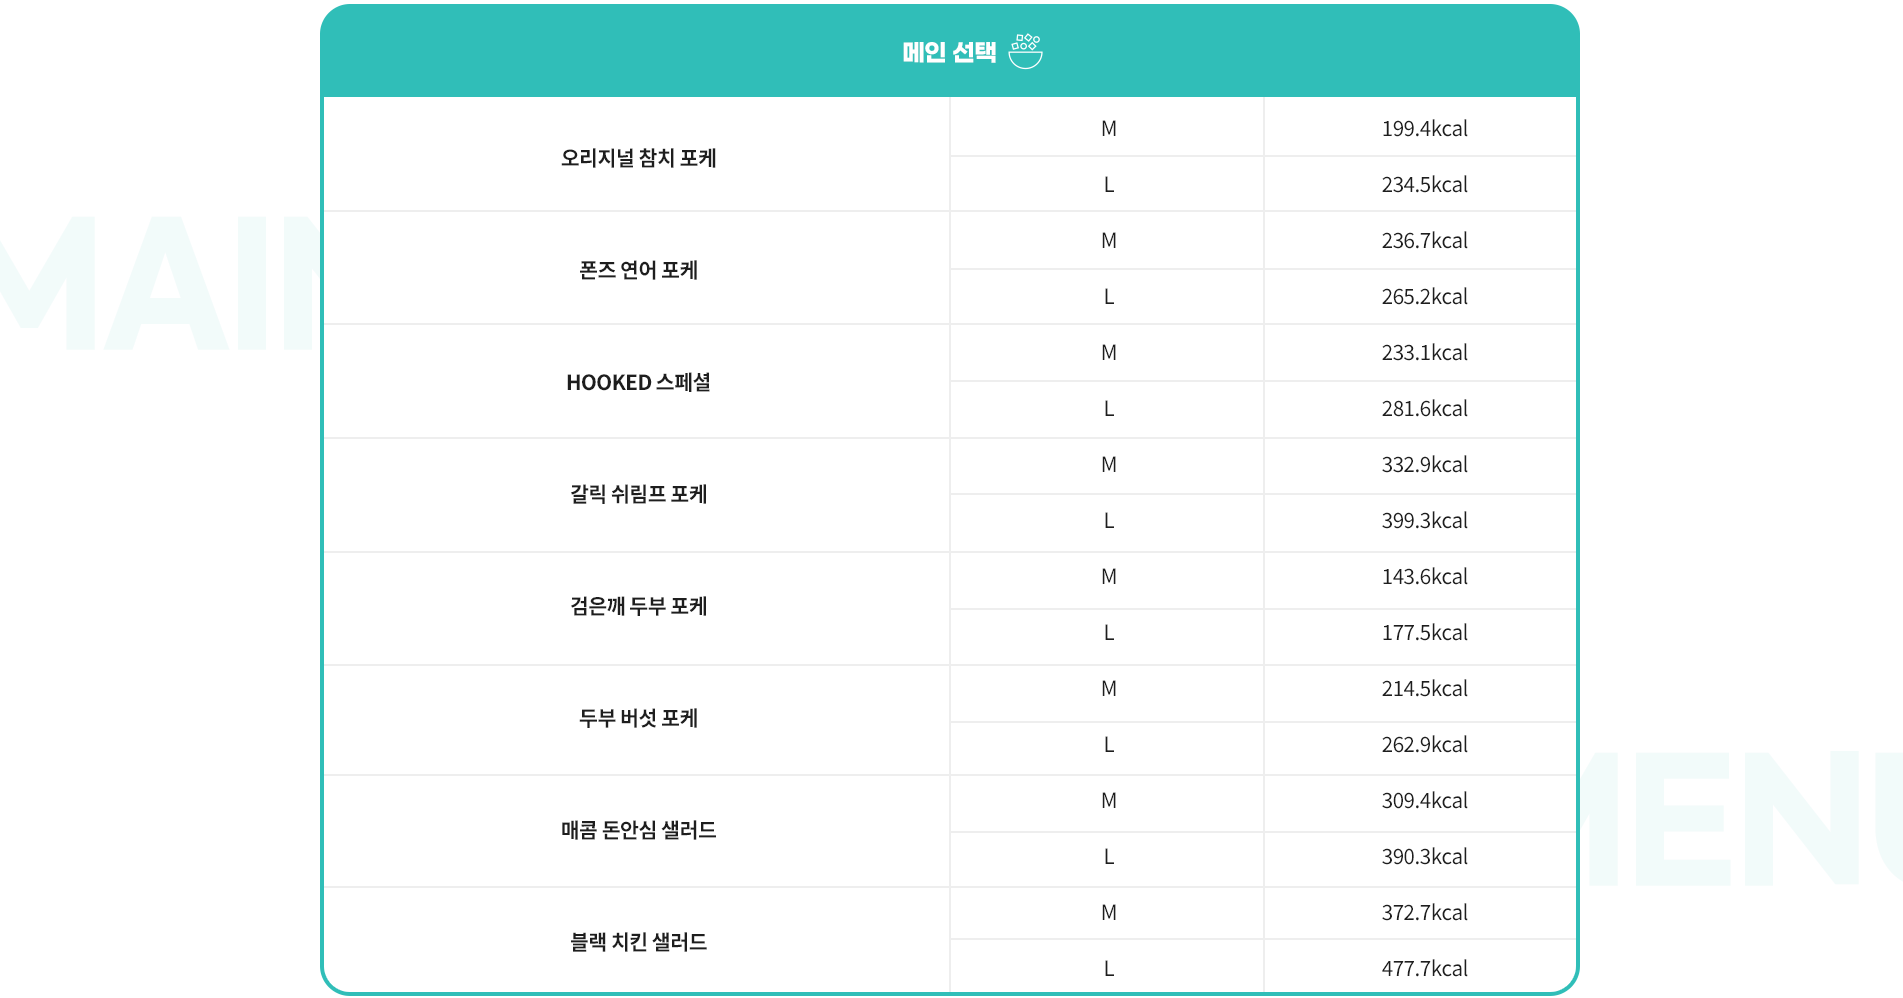Click the 검은깨 두부 포케 menu name
The image size is (1903, 998).
[638, 606]
